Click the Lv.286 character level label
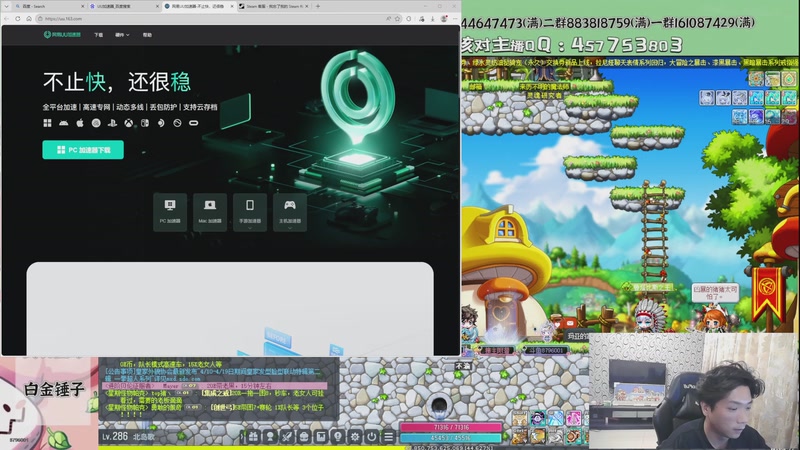The image size is (800, 450). pos(115,436)
